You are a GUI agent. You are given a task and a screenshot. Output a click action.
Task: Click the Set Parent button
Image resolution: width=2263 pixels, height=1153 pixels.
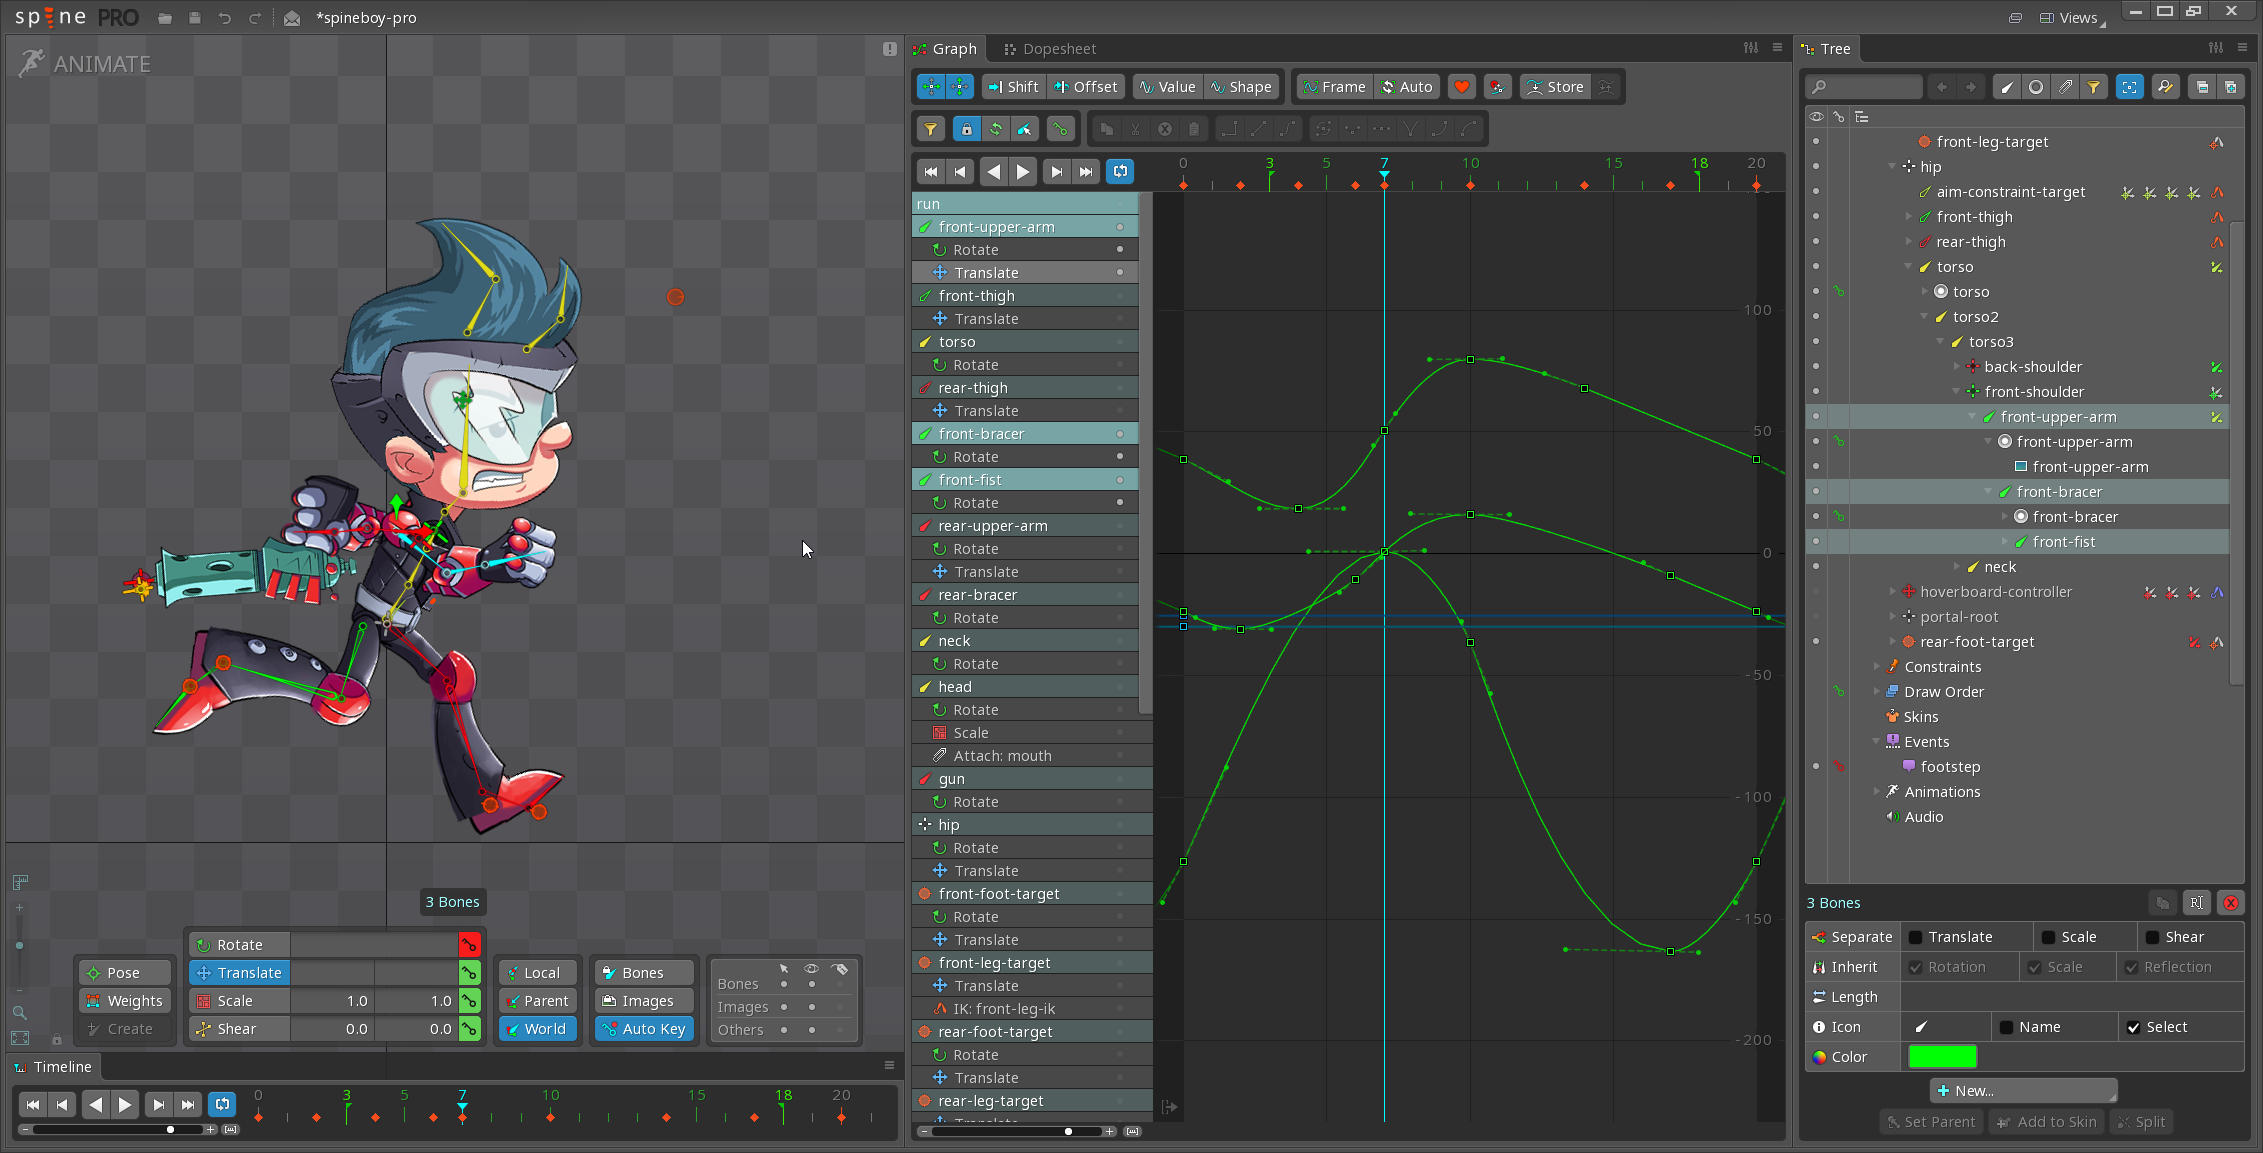pos(1930,1122)
